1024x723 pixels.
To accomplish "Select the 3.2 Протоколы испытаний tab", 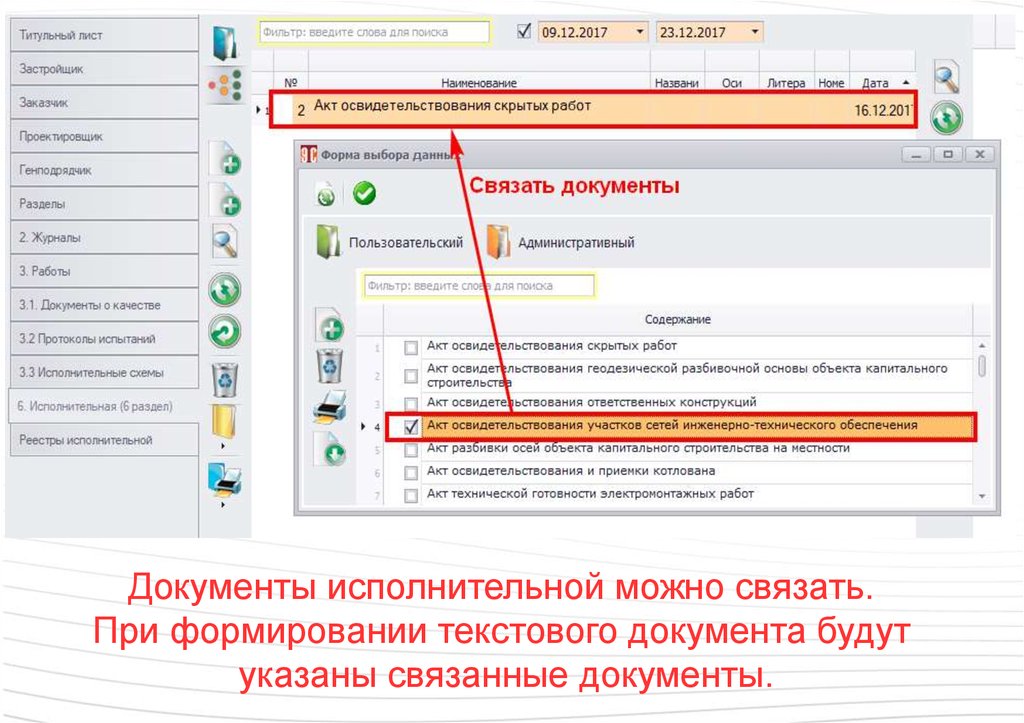I will (x=104, y=339).
